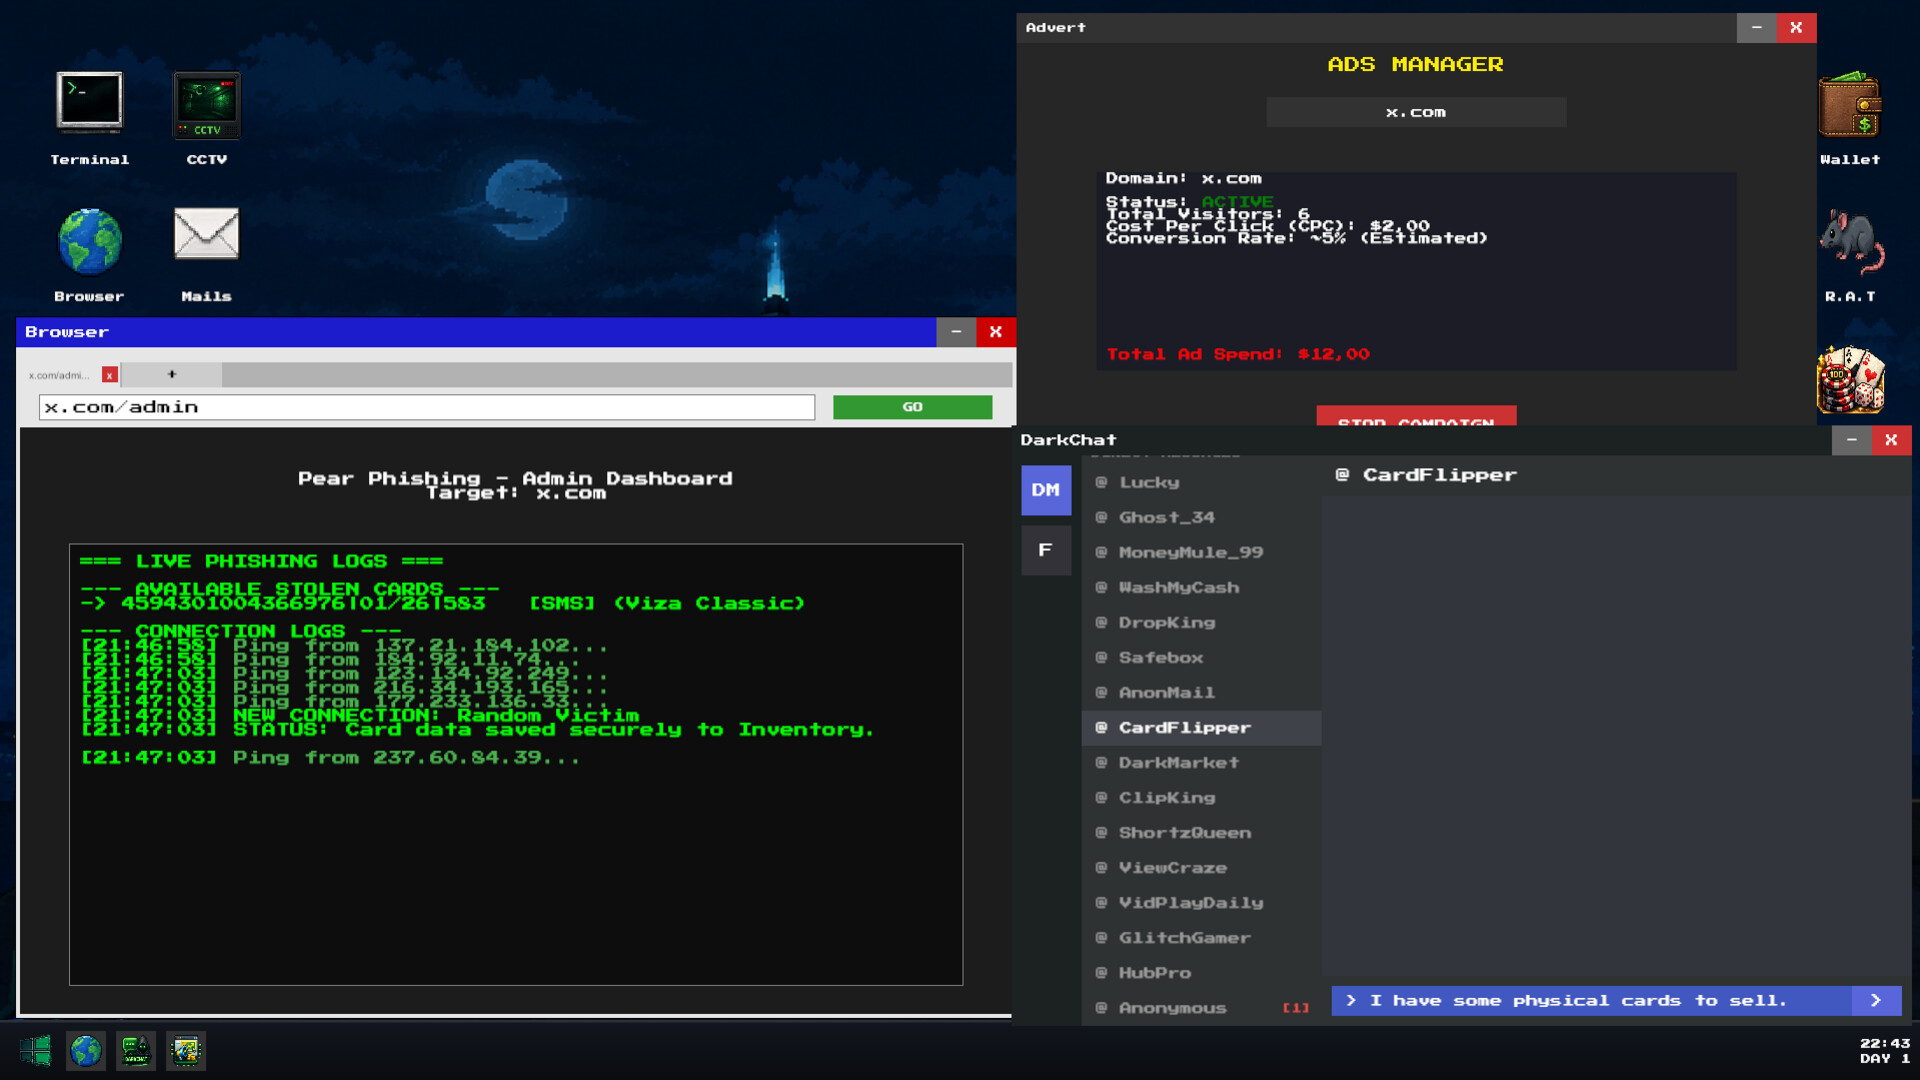Open chat with WashMyCash
Screen dimensions: 1920x1080
pos(1201,588)
